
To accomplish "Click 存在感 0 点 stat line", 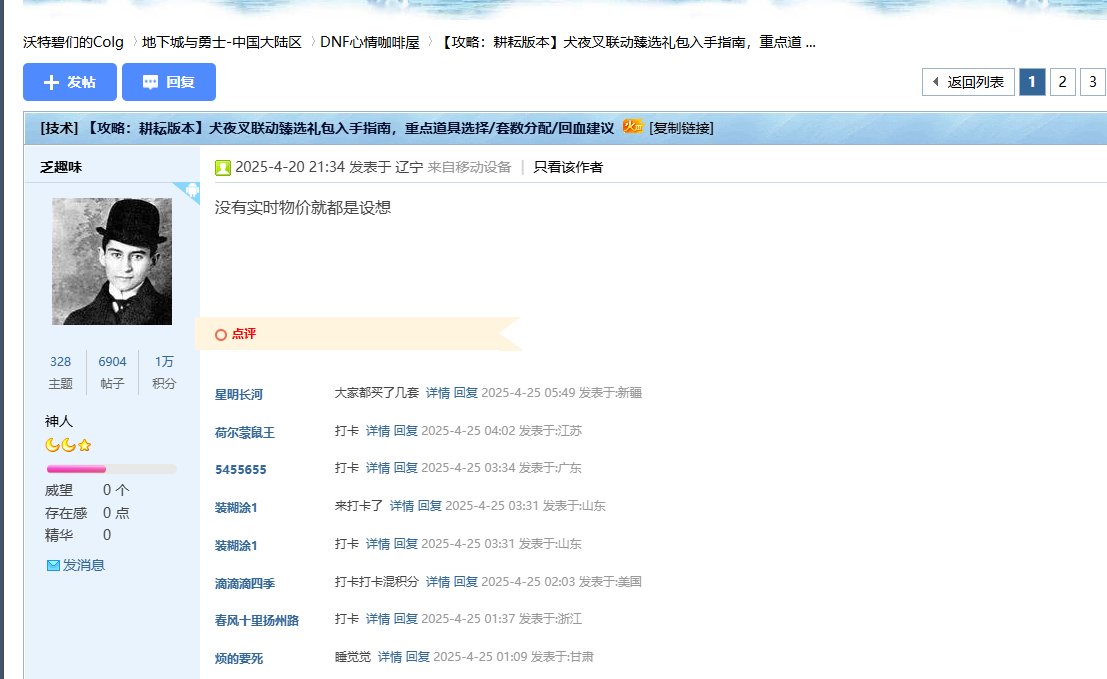I will point(87,512).
